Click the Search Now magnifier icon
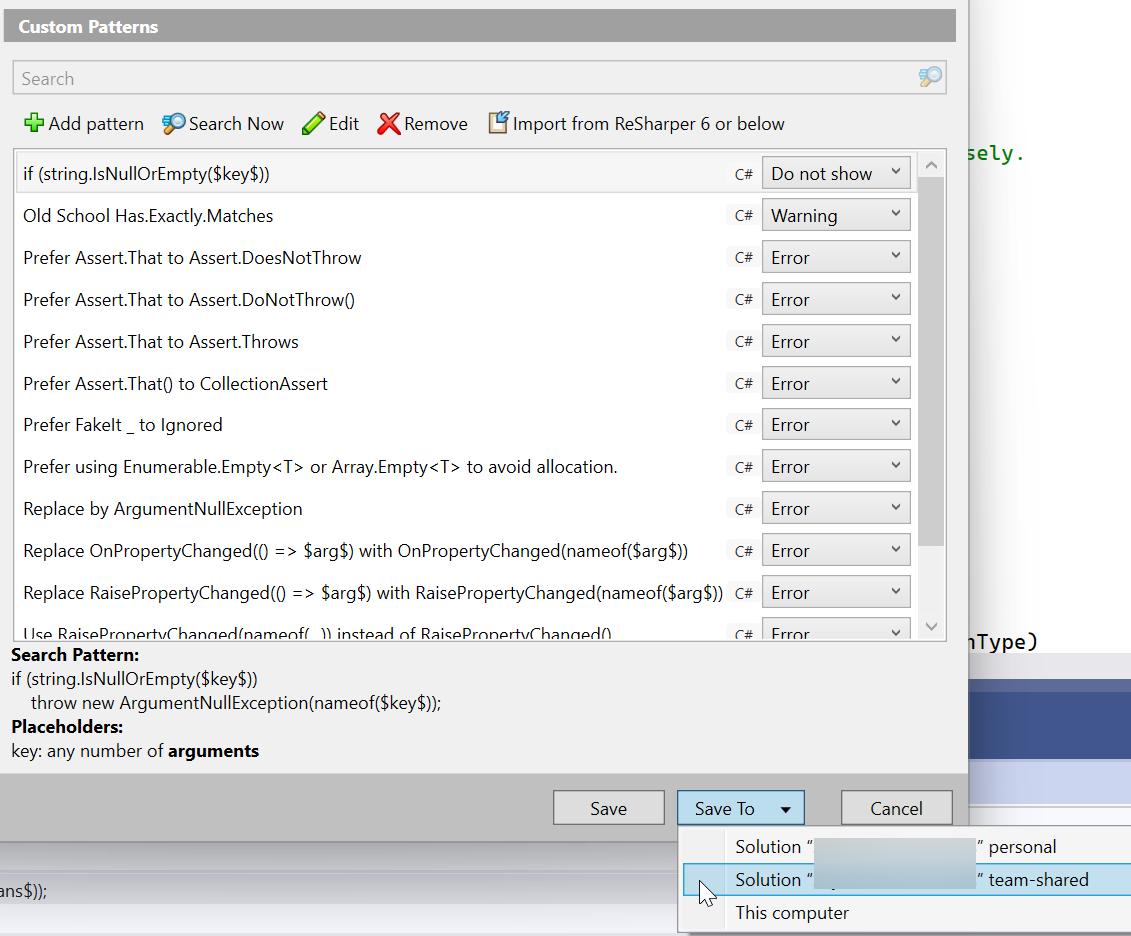1131x936 pixels. [174, 123]
